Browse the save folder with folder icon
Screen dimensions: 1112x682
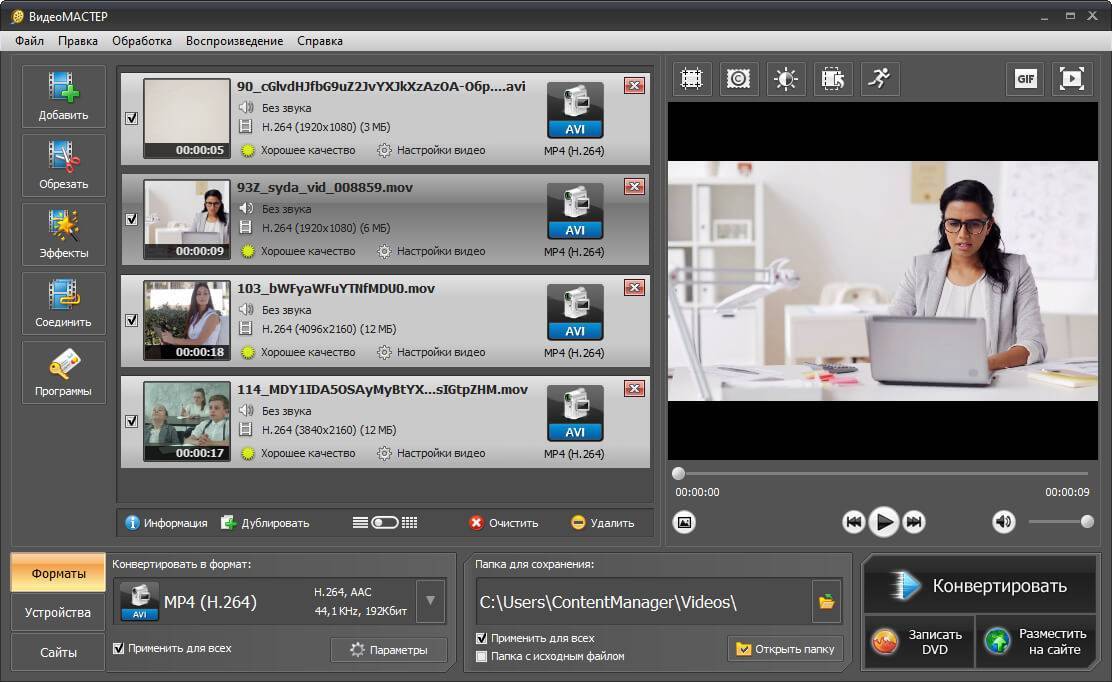(826, 602)
